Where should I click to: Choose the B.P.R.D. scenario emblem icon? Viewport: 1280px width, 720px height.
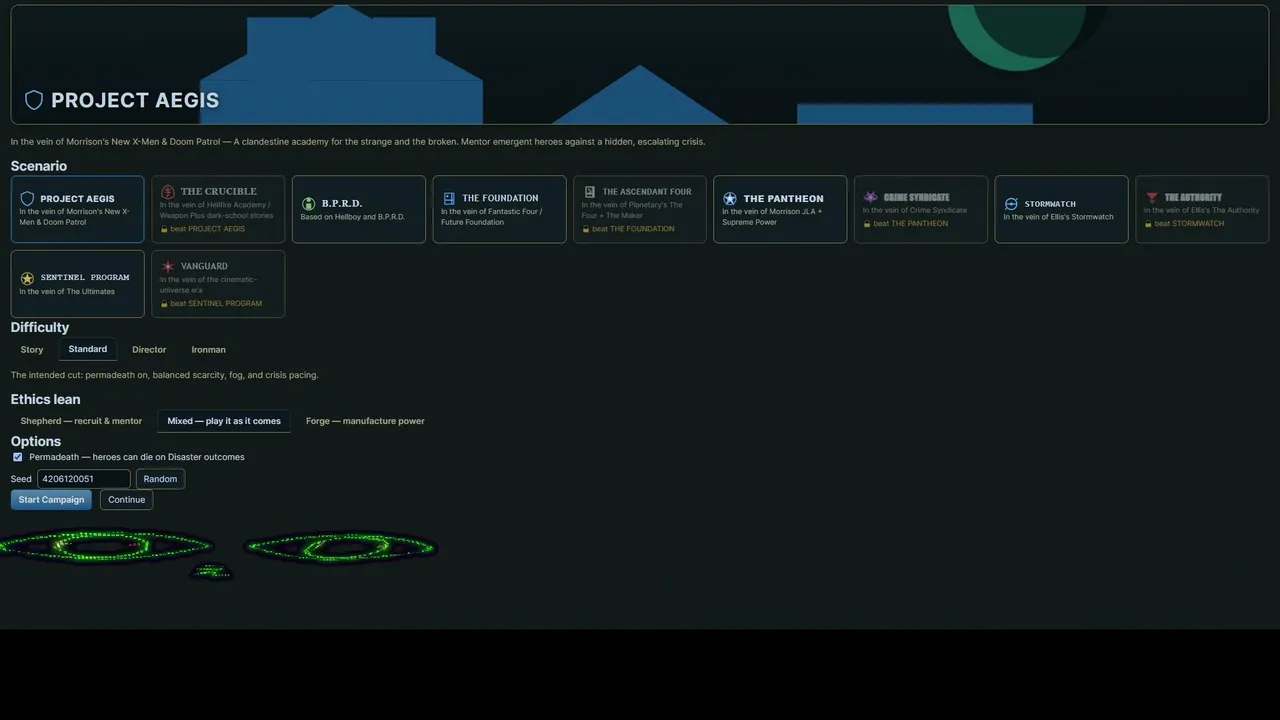tap(309, 204)
